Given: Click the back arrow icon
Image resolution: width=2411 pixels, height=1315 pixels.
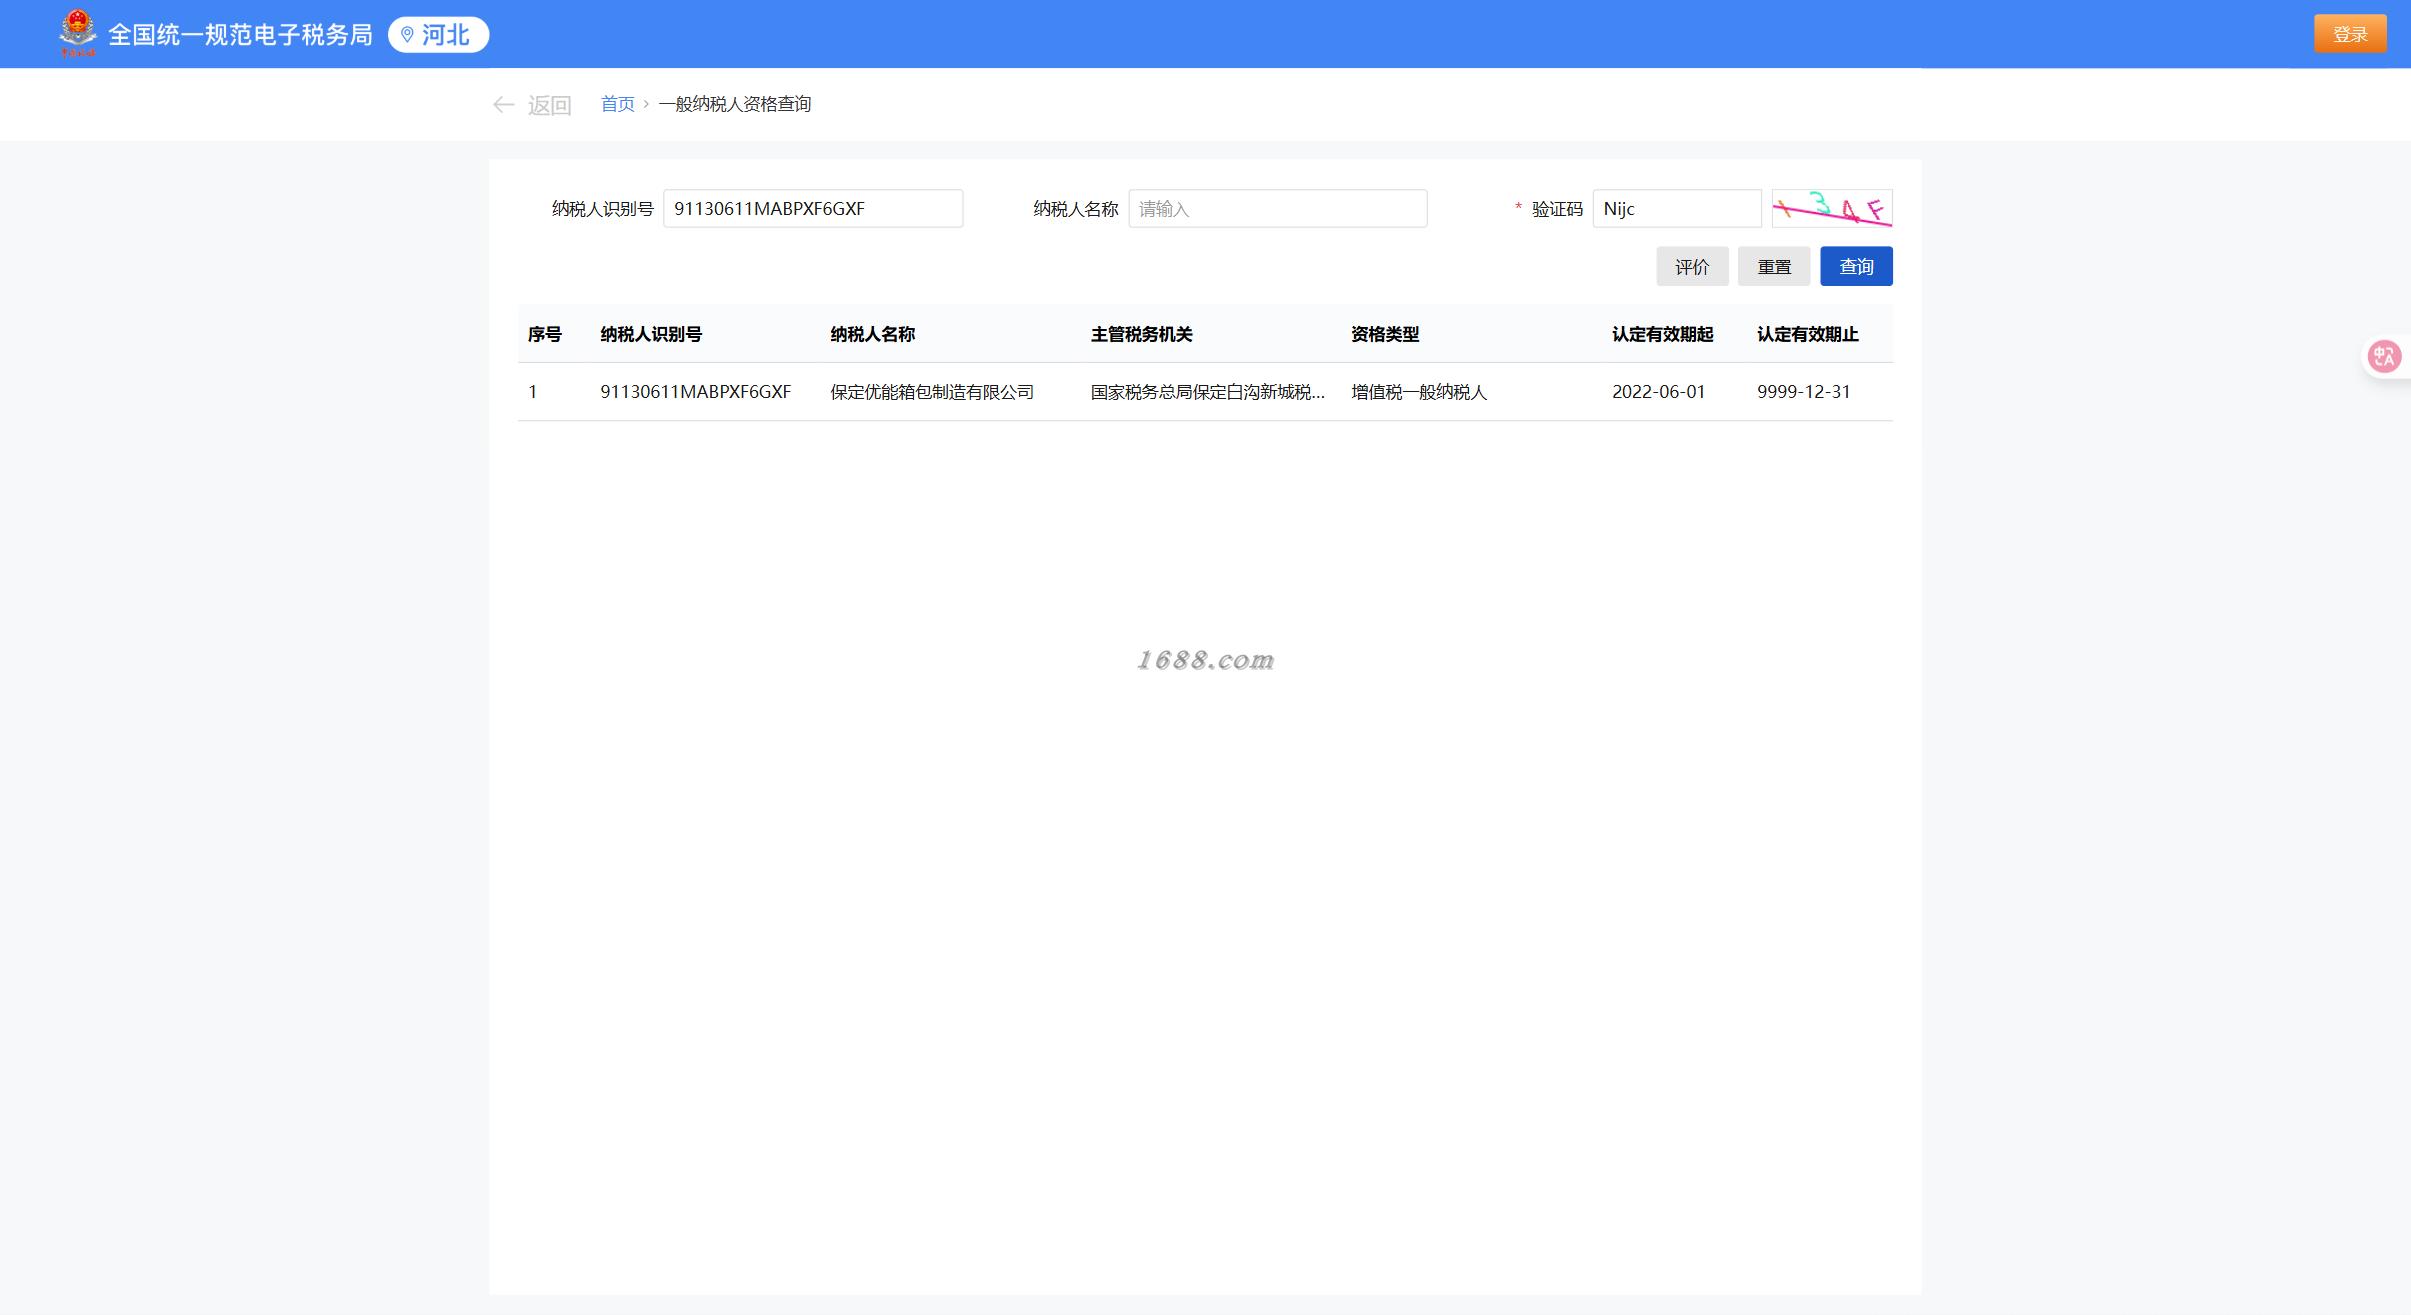Looking at the screenshot, I should (x=503, y=105).
